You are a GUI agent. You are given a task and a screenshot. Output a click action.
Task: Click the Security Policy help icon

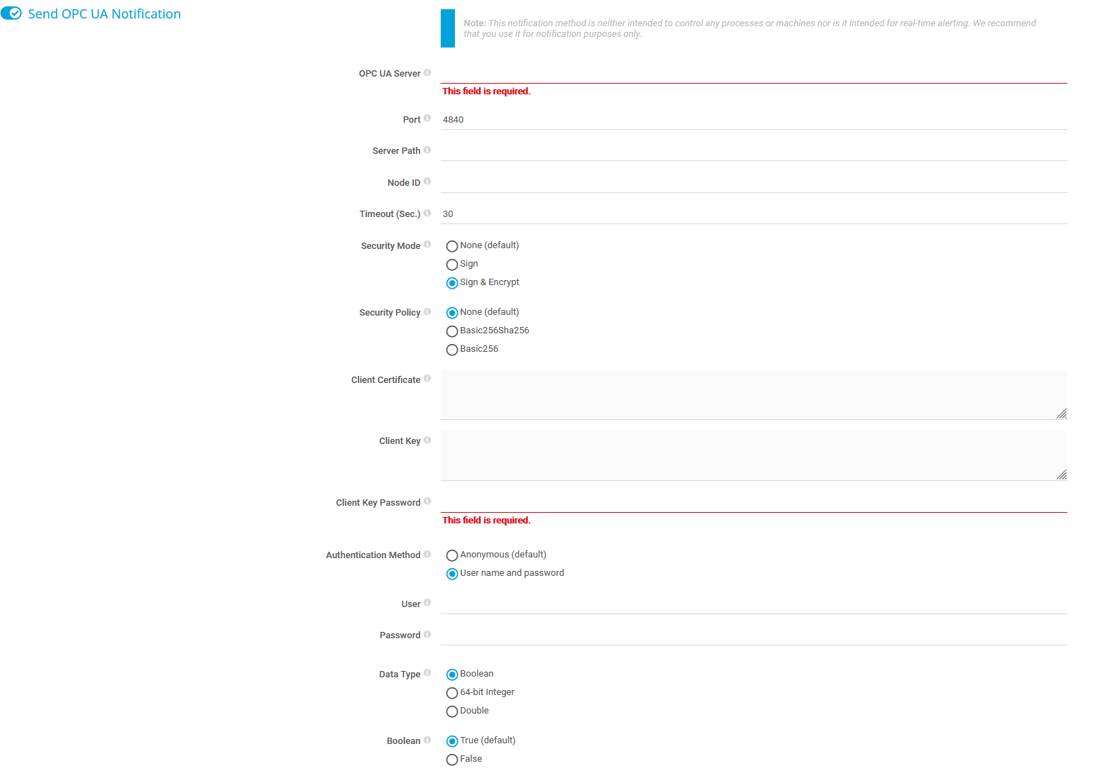pyautogui.click(x=427, y=311)
